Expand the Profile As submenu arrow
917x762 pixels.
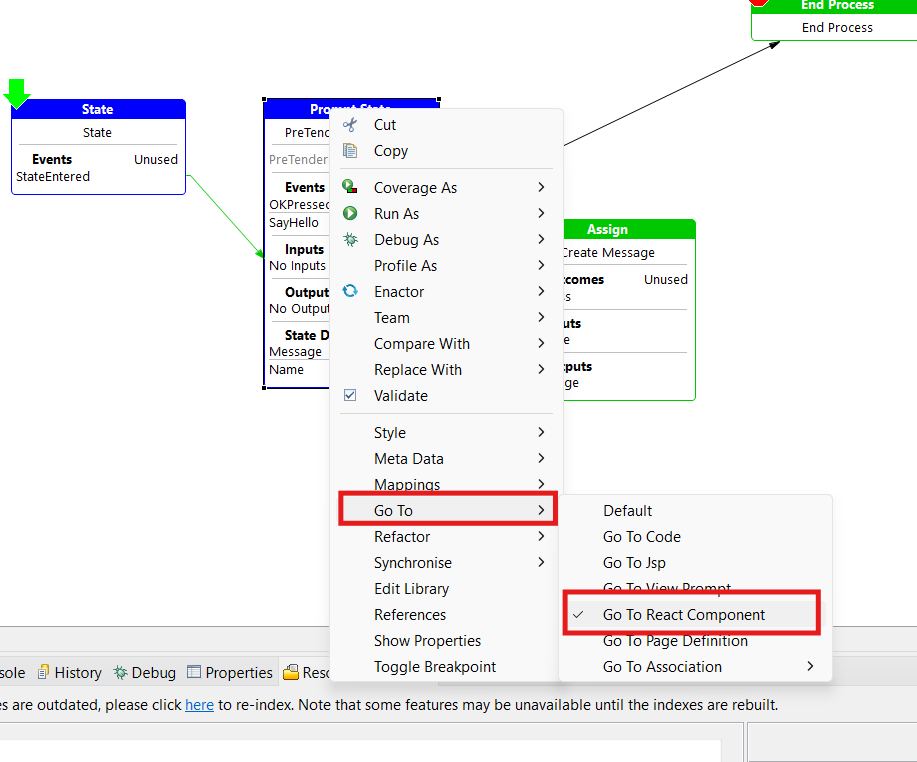[541, 266]
